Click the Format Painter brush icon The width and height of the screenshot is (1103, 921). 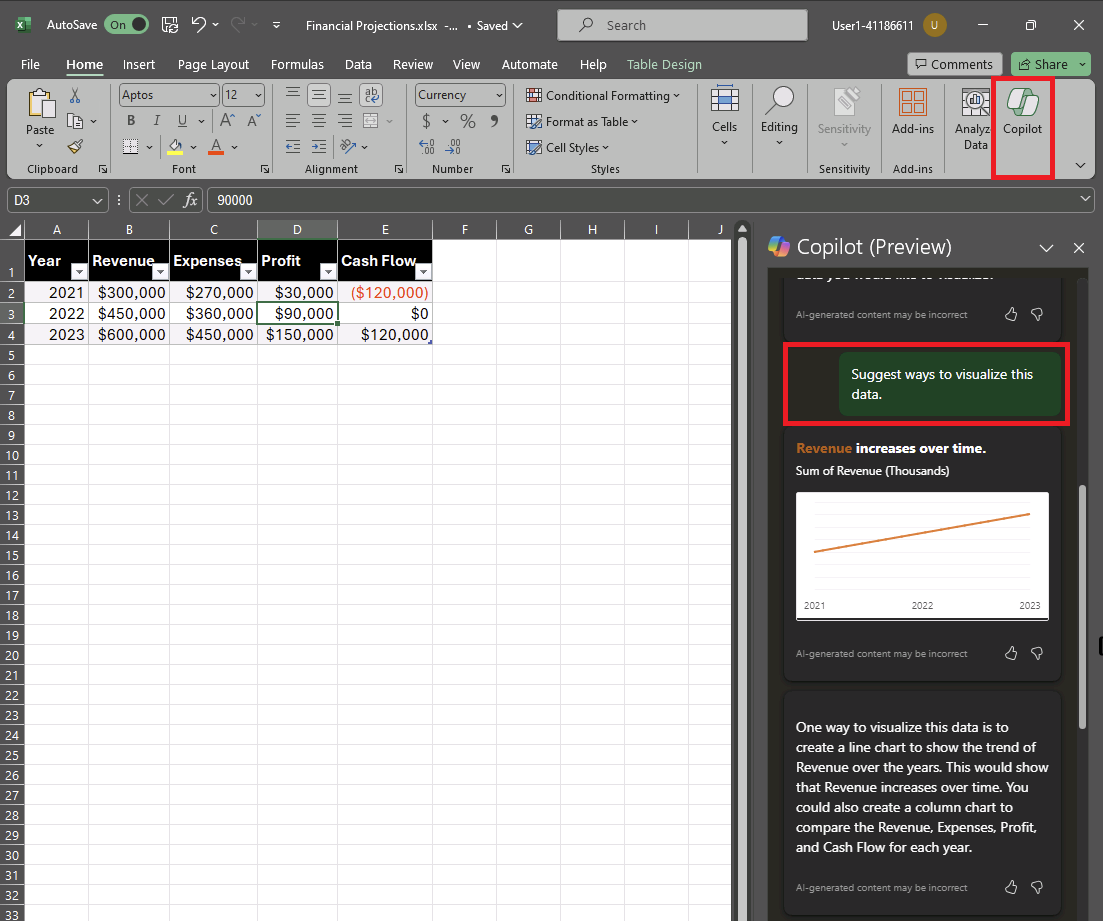click(75, 146)
